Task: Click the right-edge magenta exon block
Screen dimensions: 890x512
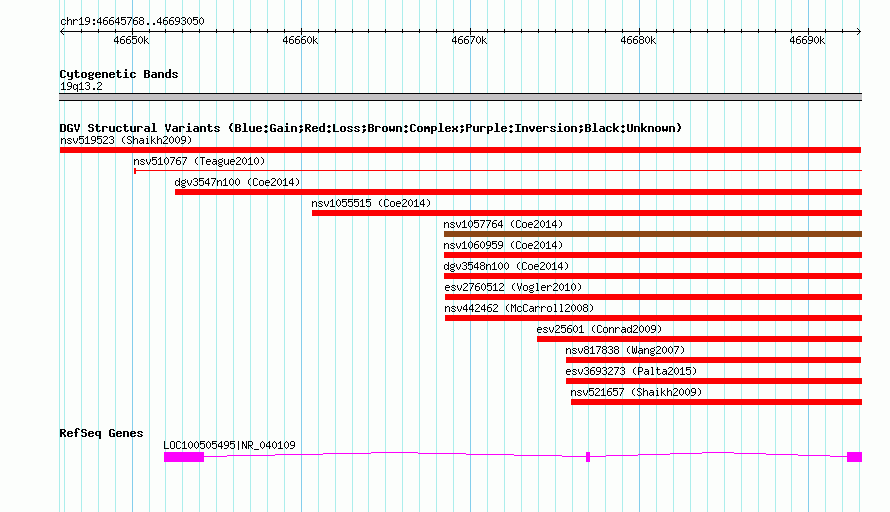Action: tap(854, 457)
